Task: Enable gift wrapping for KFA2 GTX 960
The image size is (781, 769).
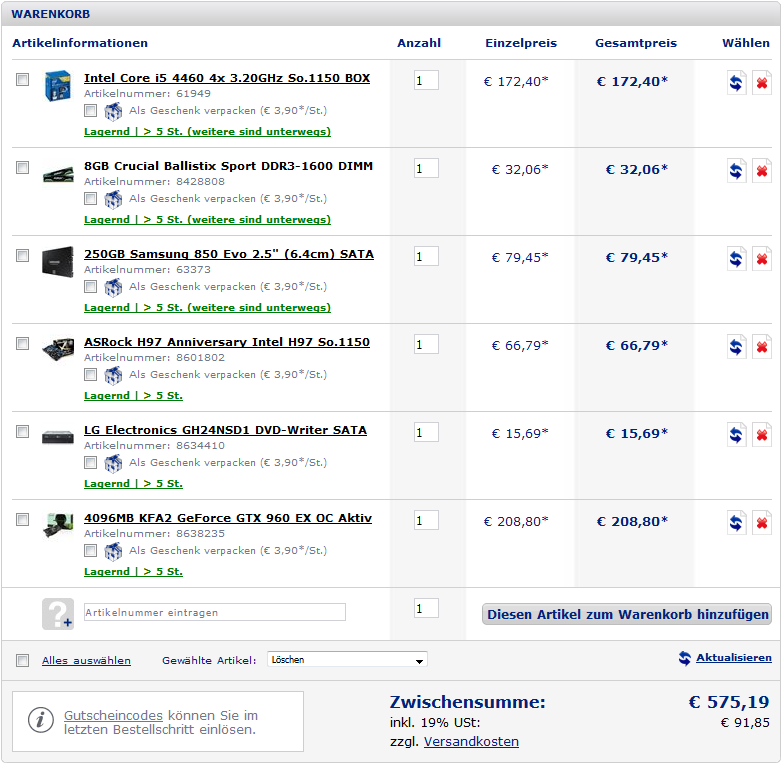Action: pos(90,550)
